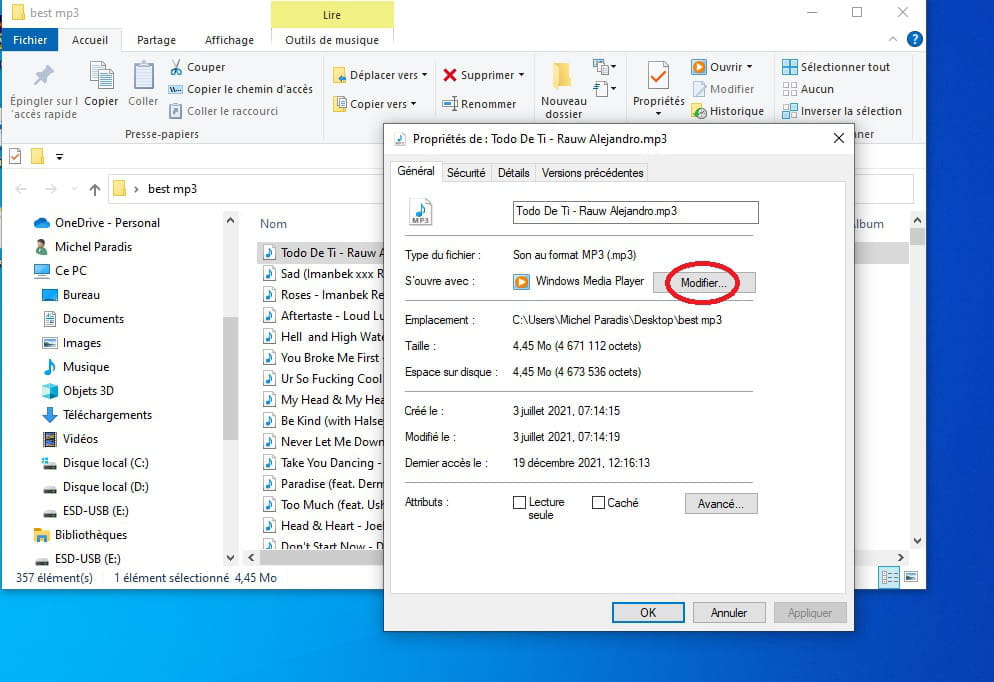Click the Supprimer red X icon

449,75
